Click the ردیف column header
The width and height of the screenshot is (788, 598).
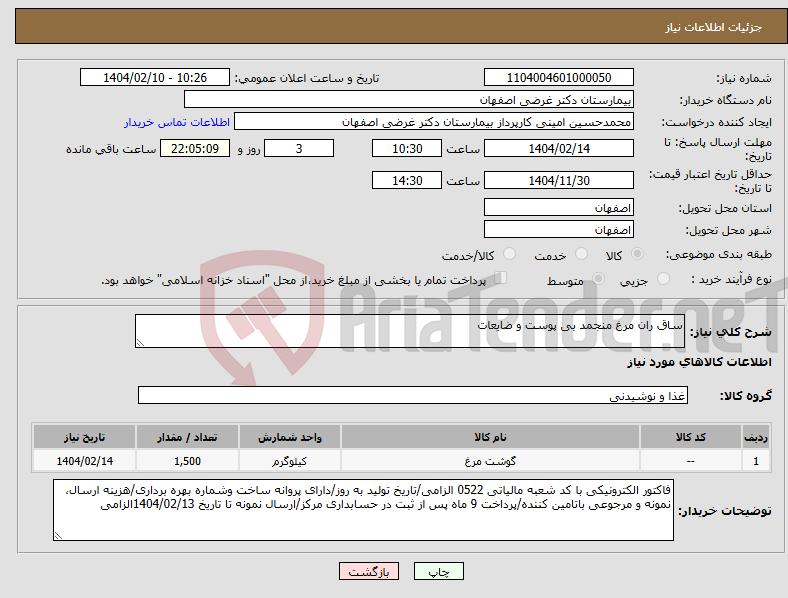pos(756,437)
